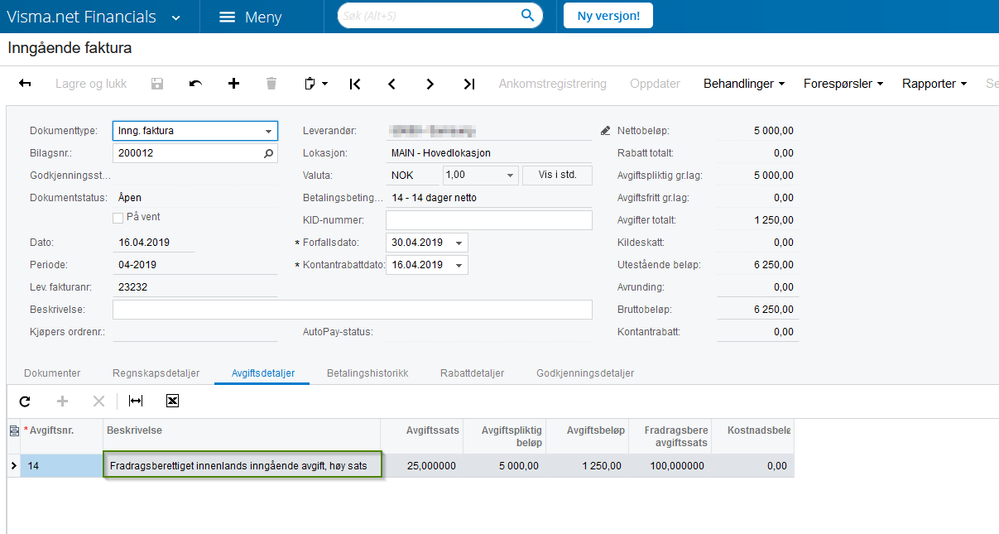The image size is (999, 534).
Task: Fit columns icon in grid toolbar
Action: [x=136, y=401]
